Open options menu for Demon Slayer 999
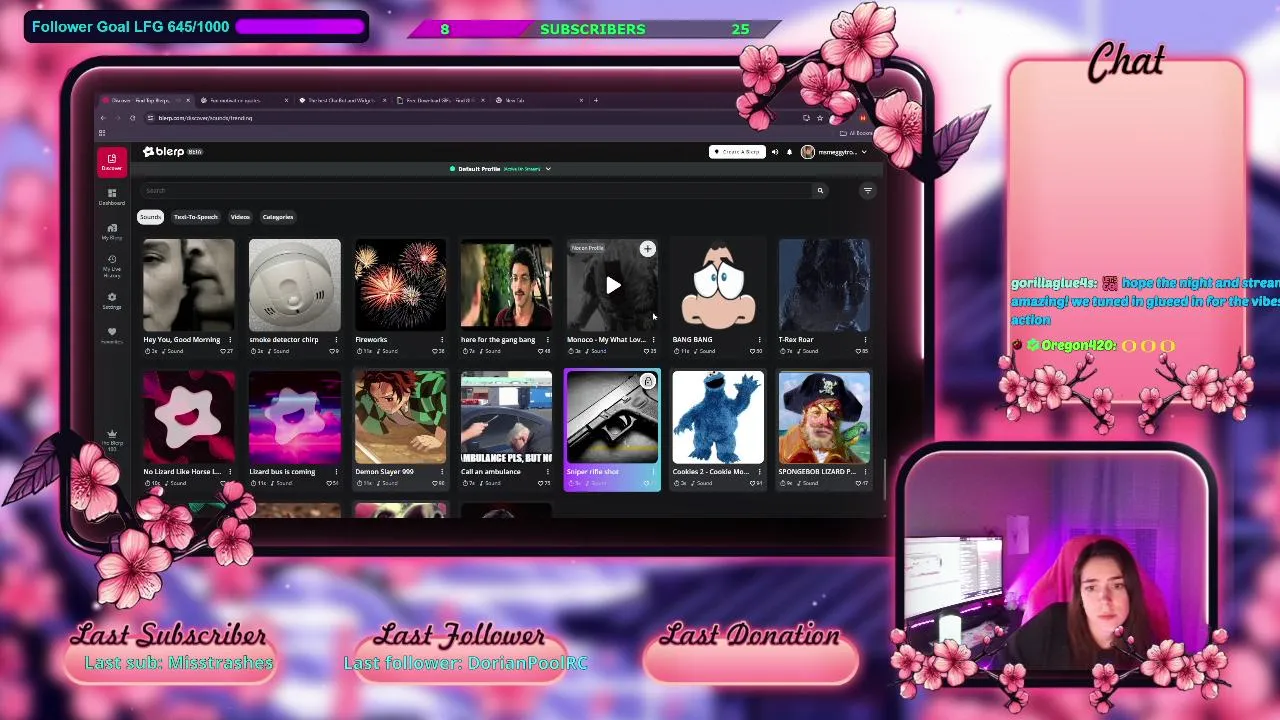Screen dimensions: 1280x720 [442, 472]
